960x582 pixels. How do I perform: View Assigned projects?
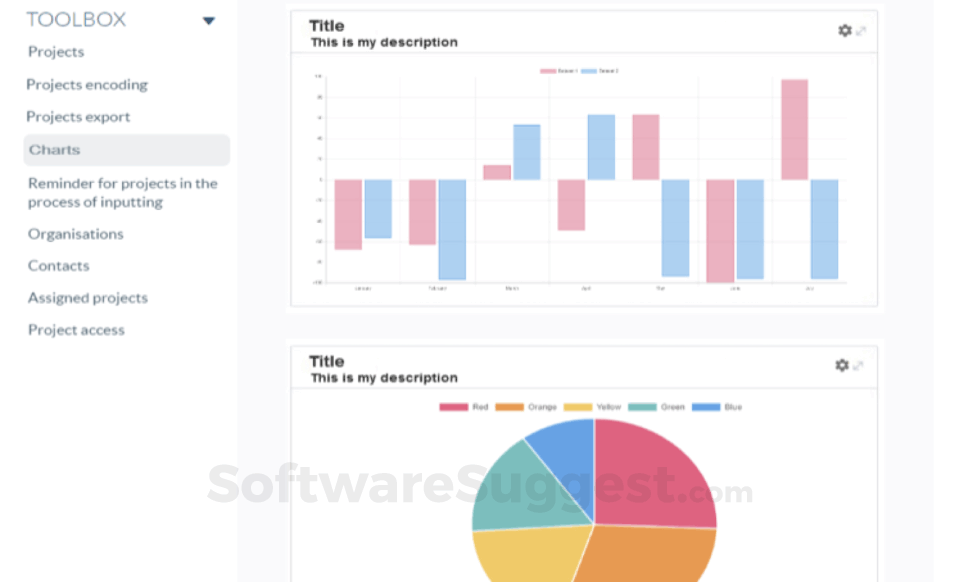pyautogui.click(x=88, y=297)
